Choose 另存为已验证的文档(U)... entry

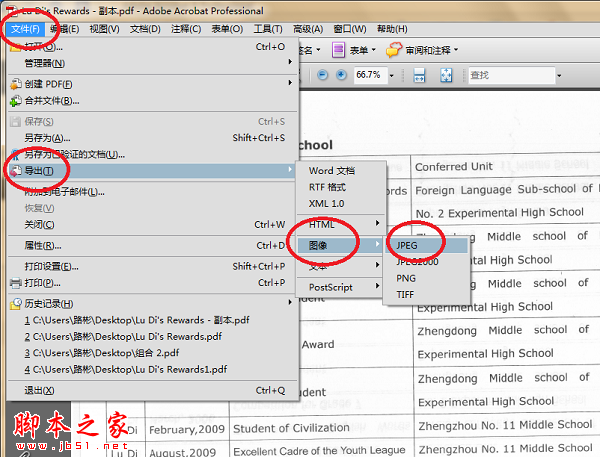[x=152, y=154]
